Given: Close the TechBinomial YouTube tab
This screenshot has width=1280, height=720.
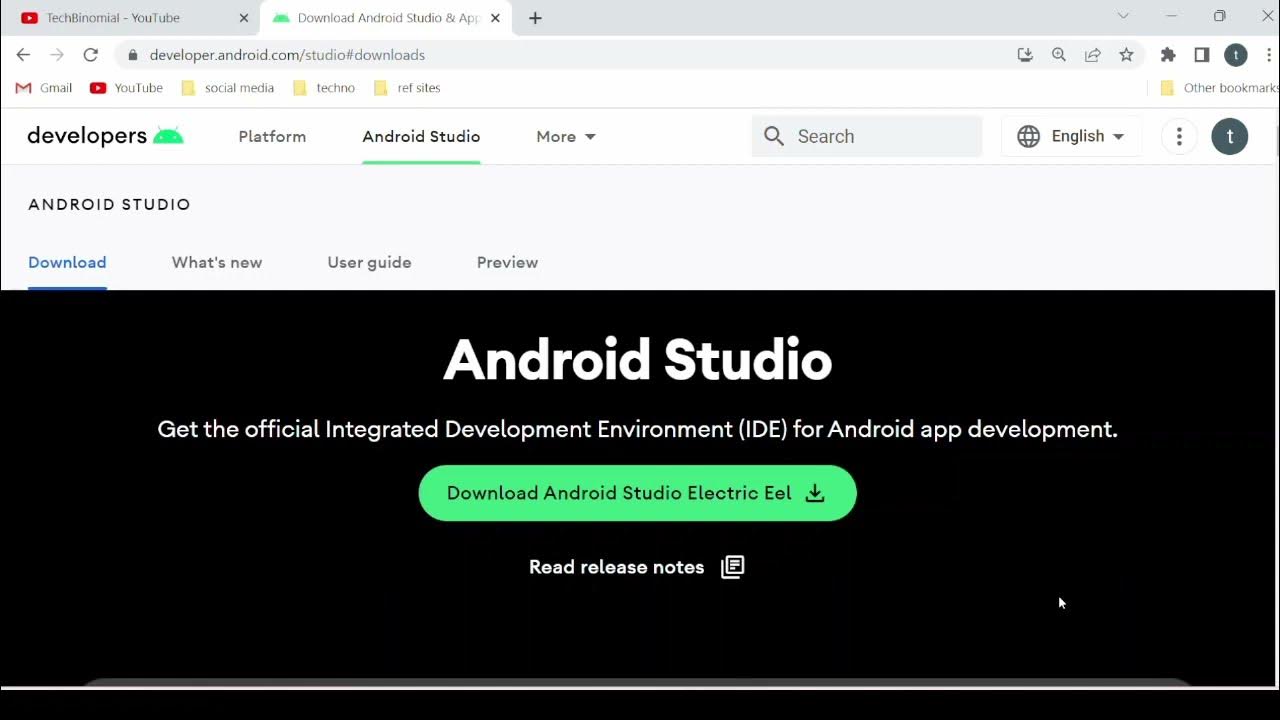Looking at the screenshot, I should tap(243, 18).
